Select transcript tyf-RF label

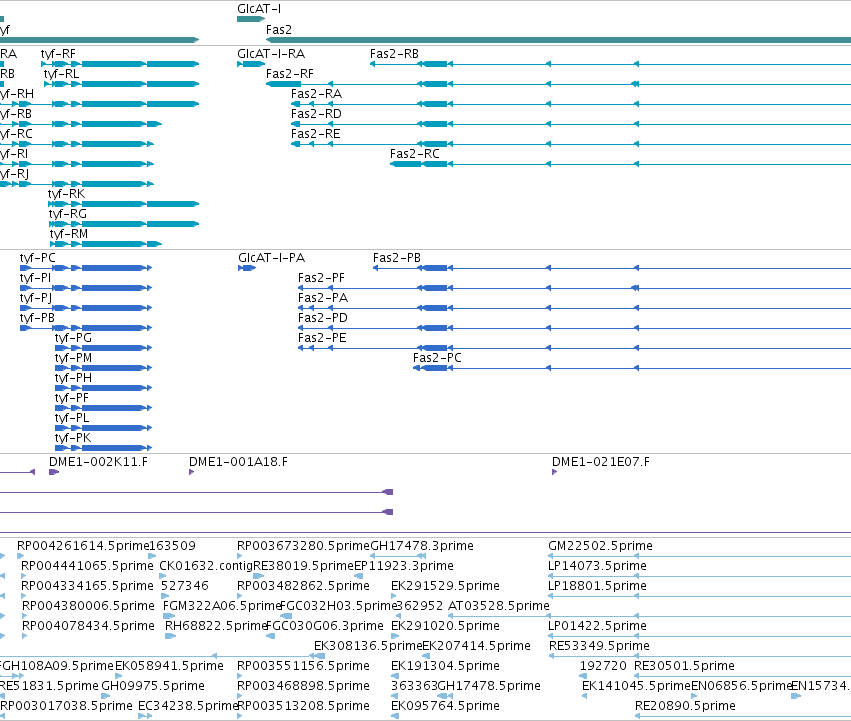[x=58, y=54]
